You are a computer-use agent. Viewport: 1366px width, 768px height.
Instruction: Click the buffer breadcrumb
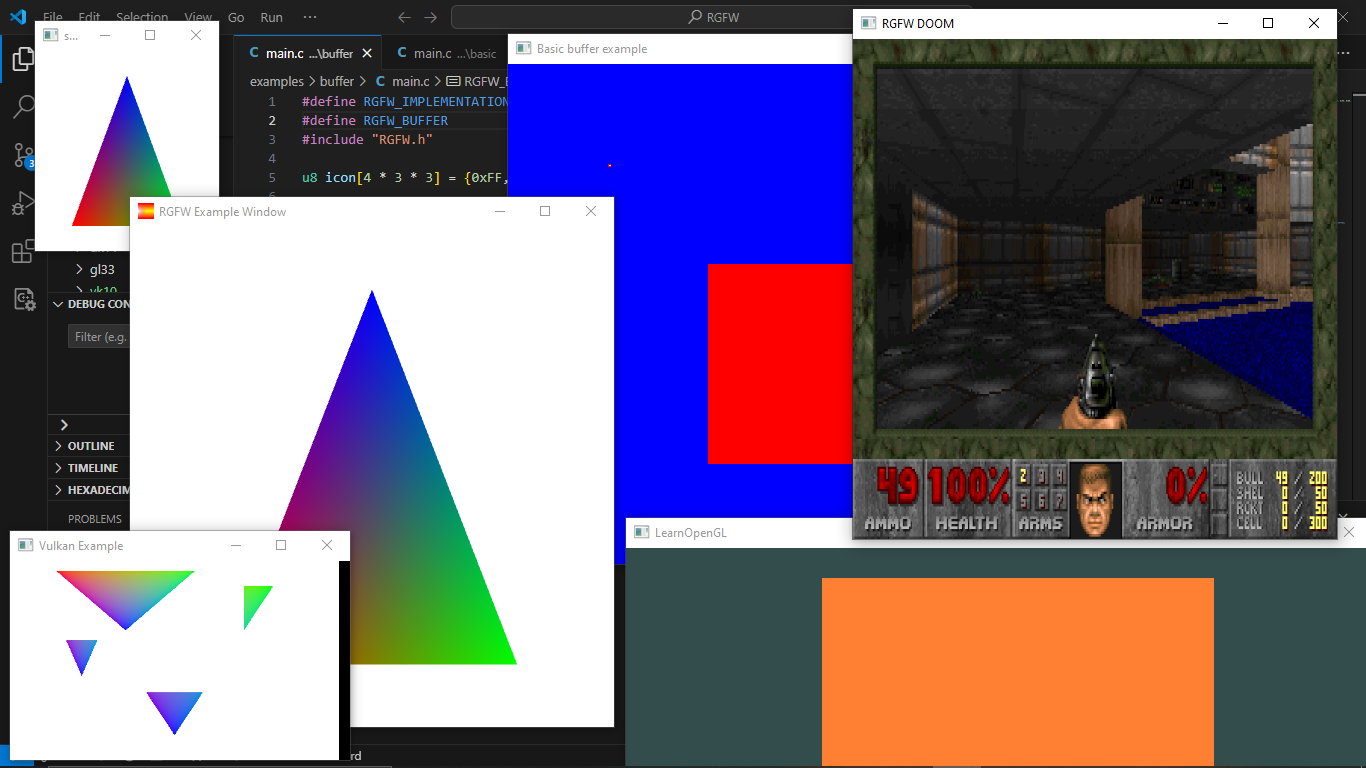[x=337, y=81]
